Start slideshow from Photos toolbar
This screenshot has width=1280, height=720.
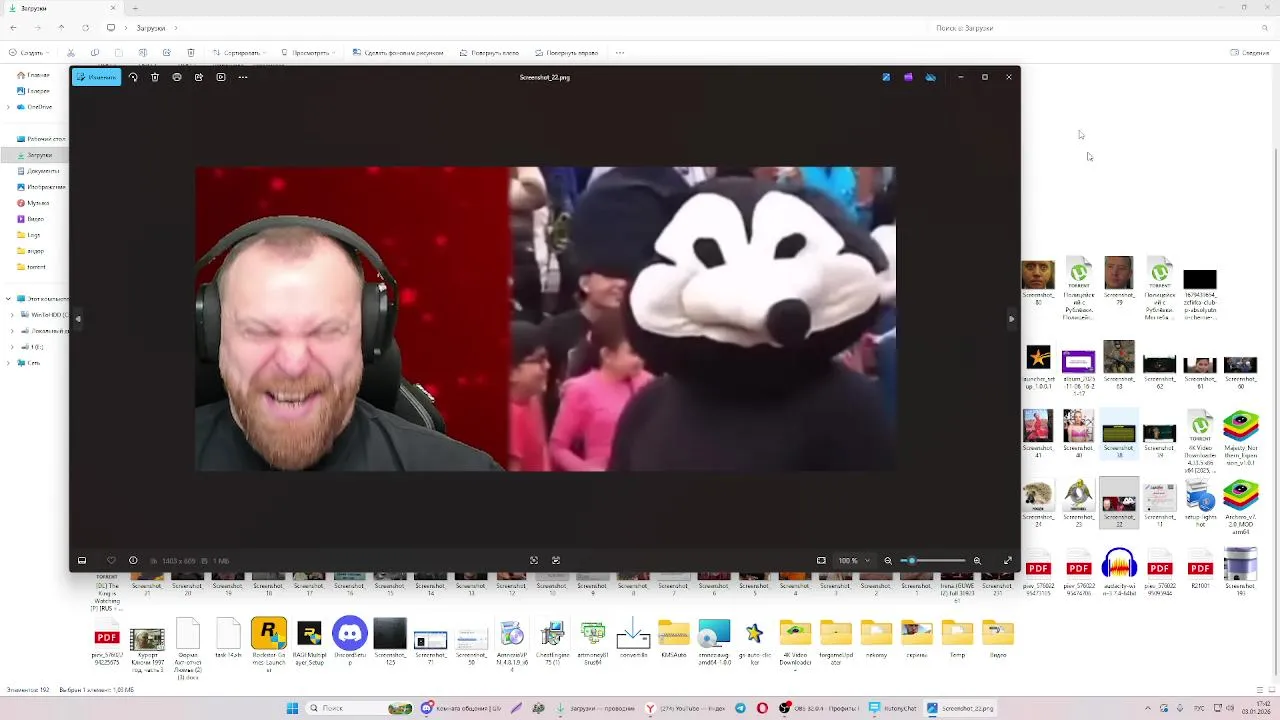pos(221,77)
